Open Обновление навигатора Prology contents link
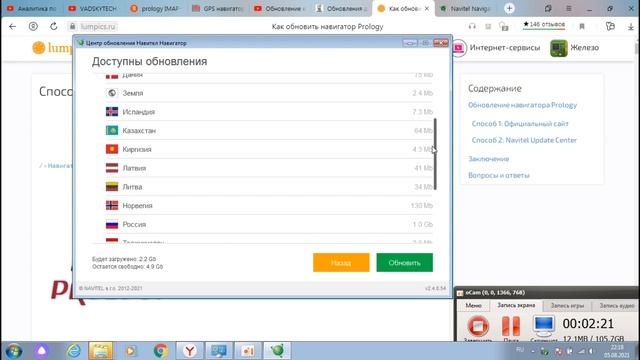Viewport: 640px width, 360px height. [522, 105]
